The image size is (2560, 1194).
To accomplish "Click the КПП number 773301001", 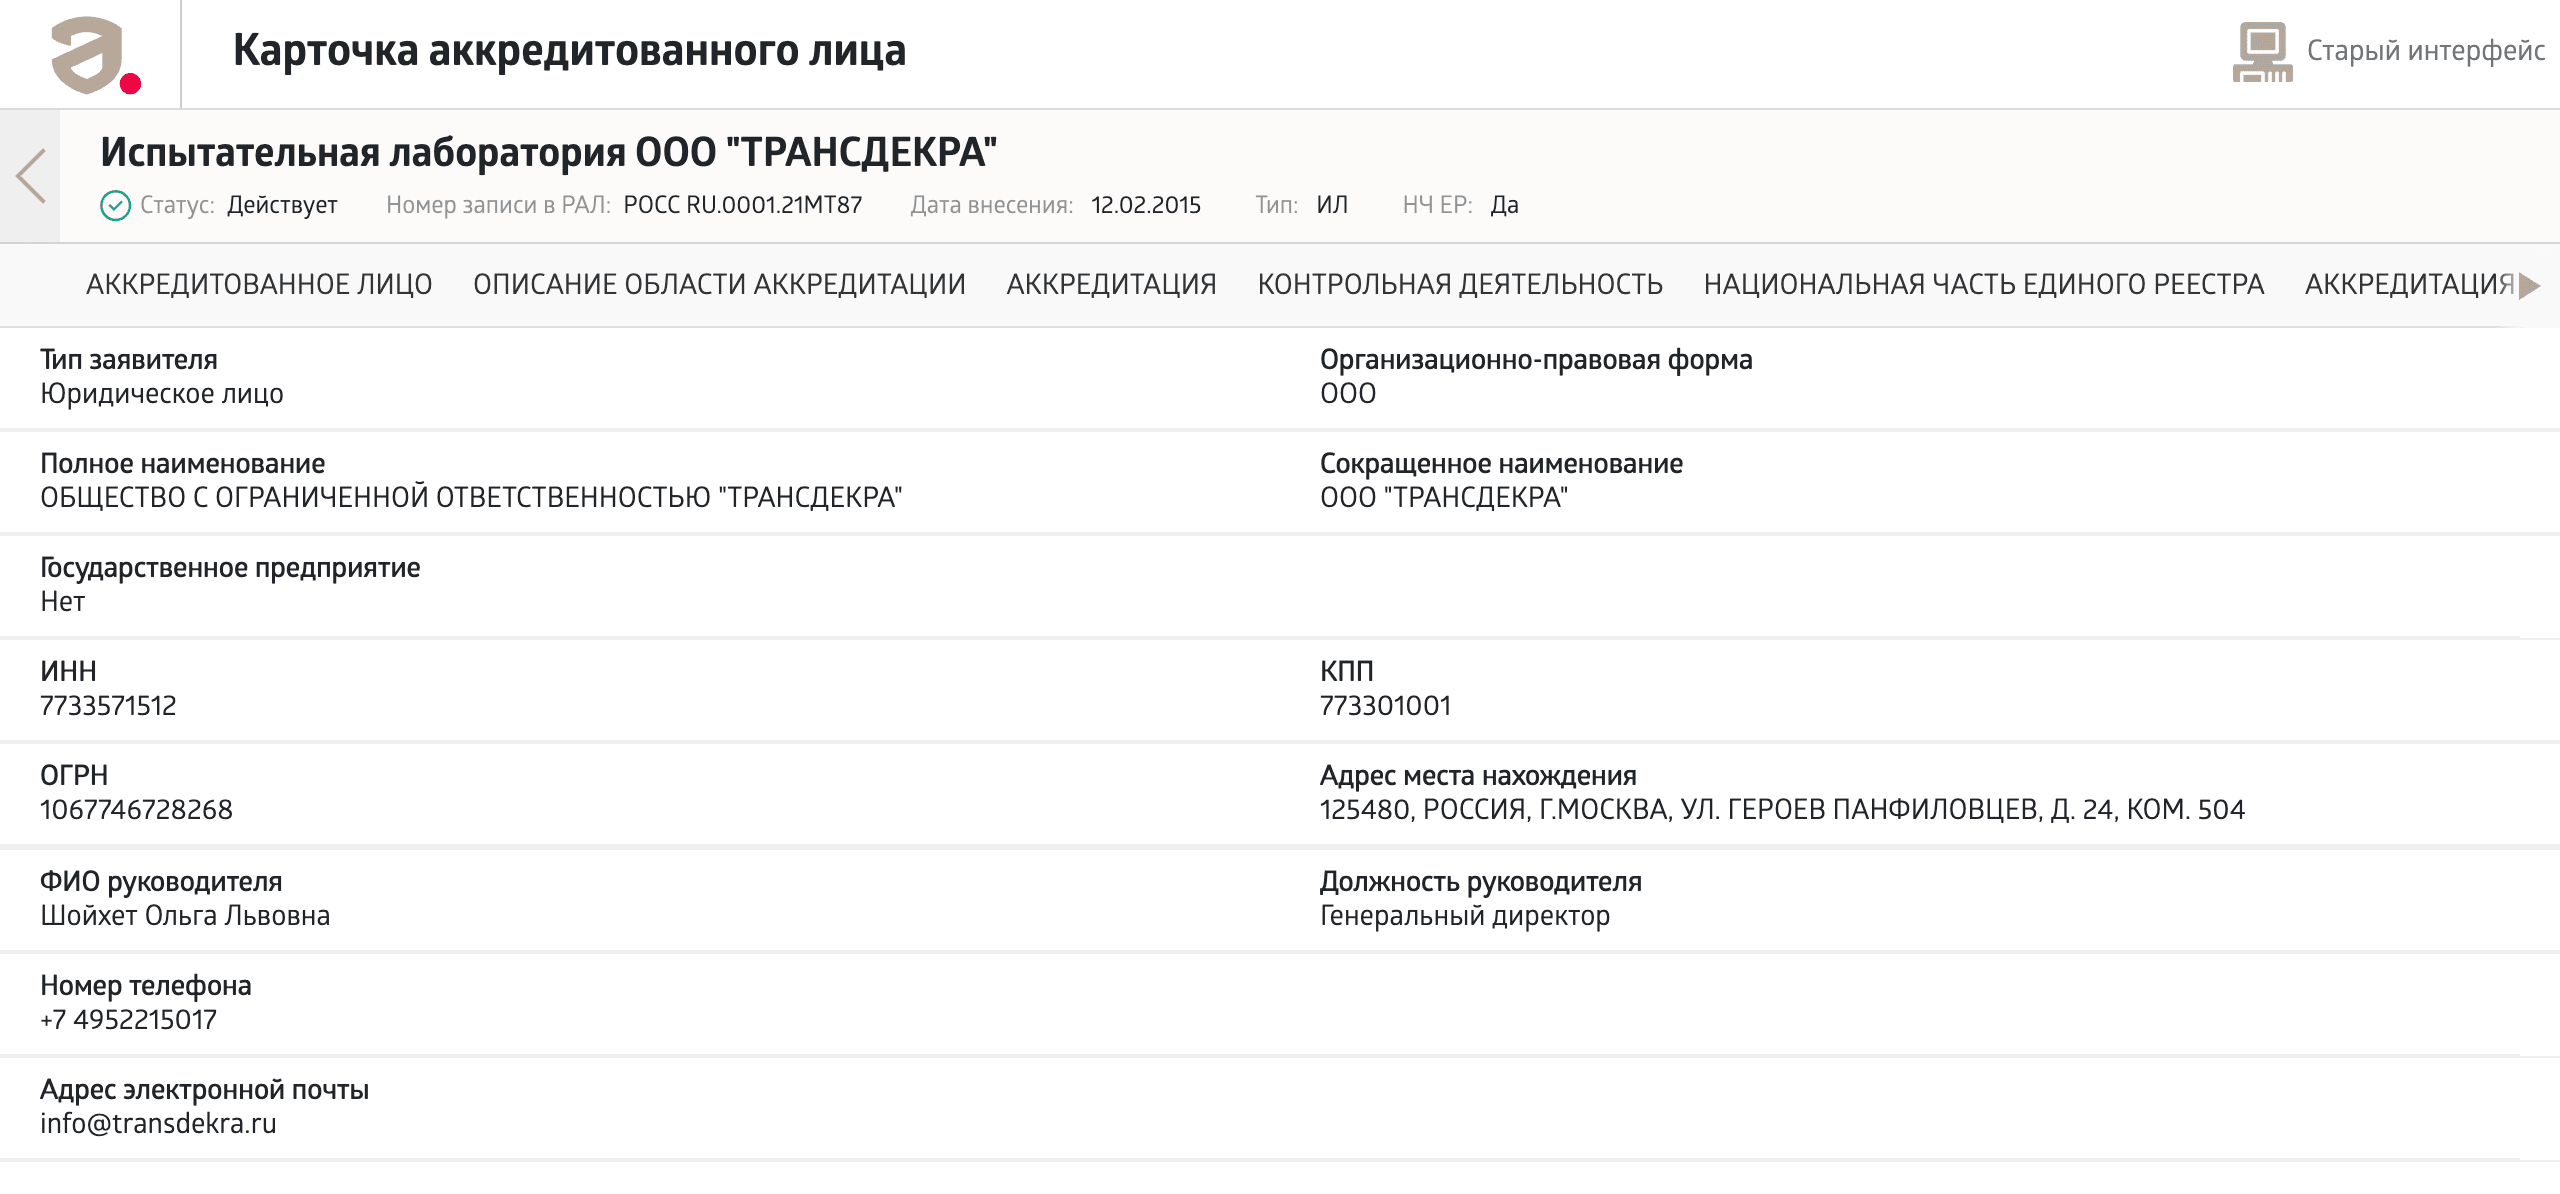I will tap(1385, 706).
